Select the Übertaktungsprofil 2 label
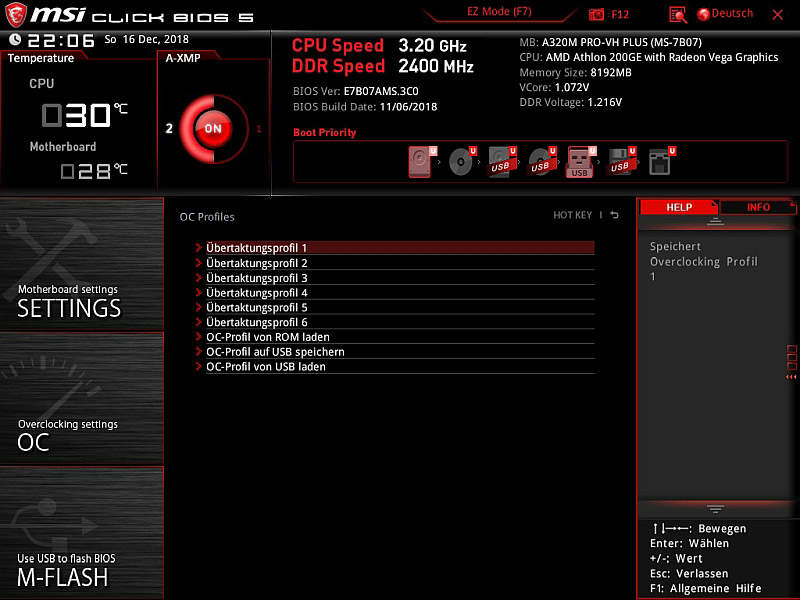The height and width of the screenshot is (600, 800). [x=257, y=263]
